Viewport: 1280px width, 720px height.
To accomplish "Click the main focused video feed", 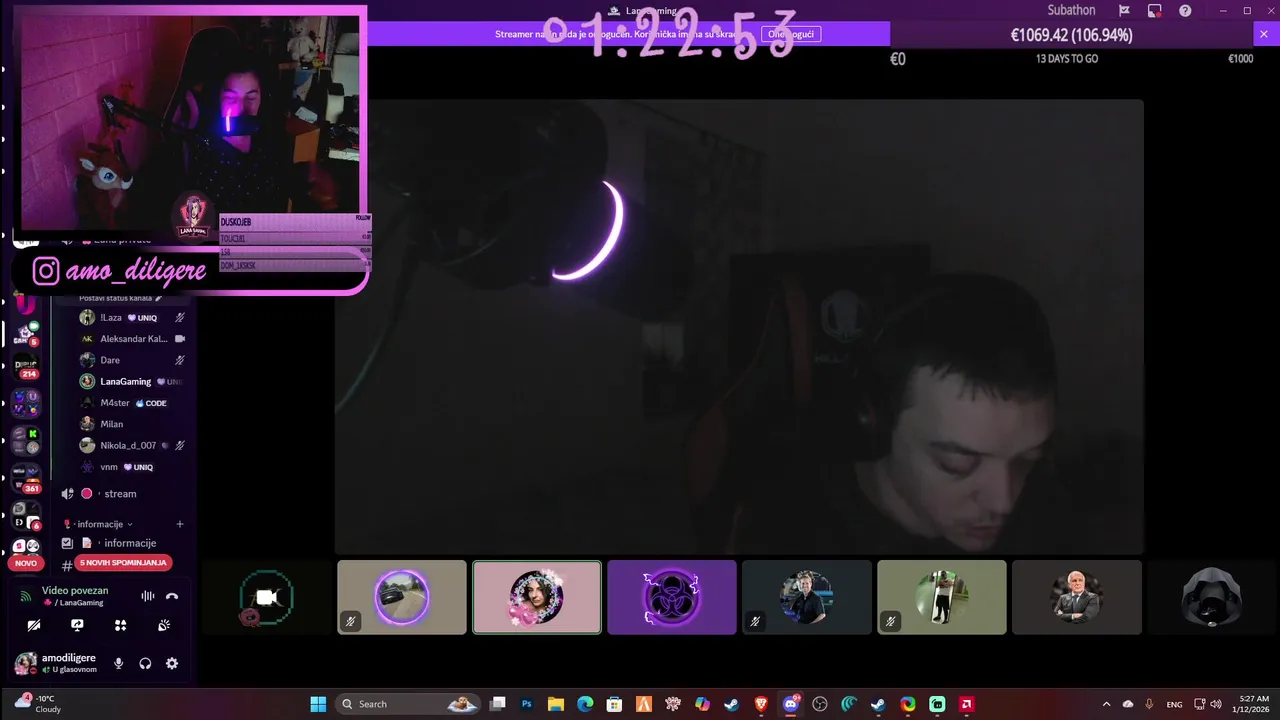I will 739,326.
